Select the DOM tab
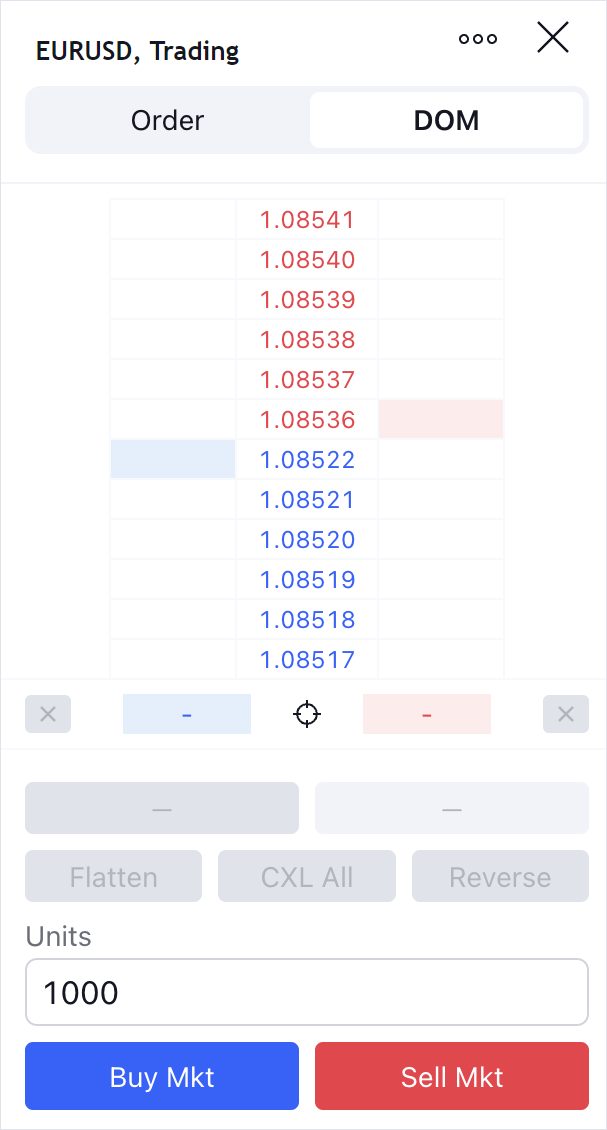Screen dimensions: 607x1130 [446, 121]
